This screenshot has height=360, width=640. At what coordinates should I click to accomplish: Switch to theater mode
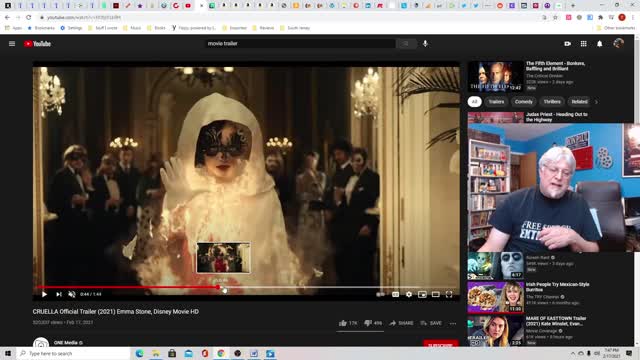[x=436, y=294]
